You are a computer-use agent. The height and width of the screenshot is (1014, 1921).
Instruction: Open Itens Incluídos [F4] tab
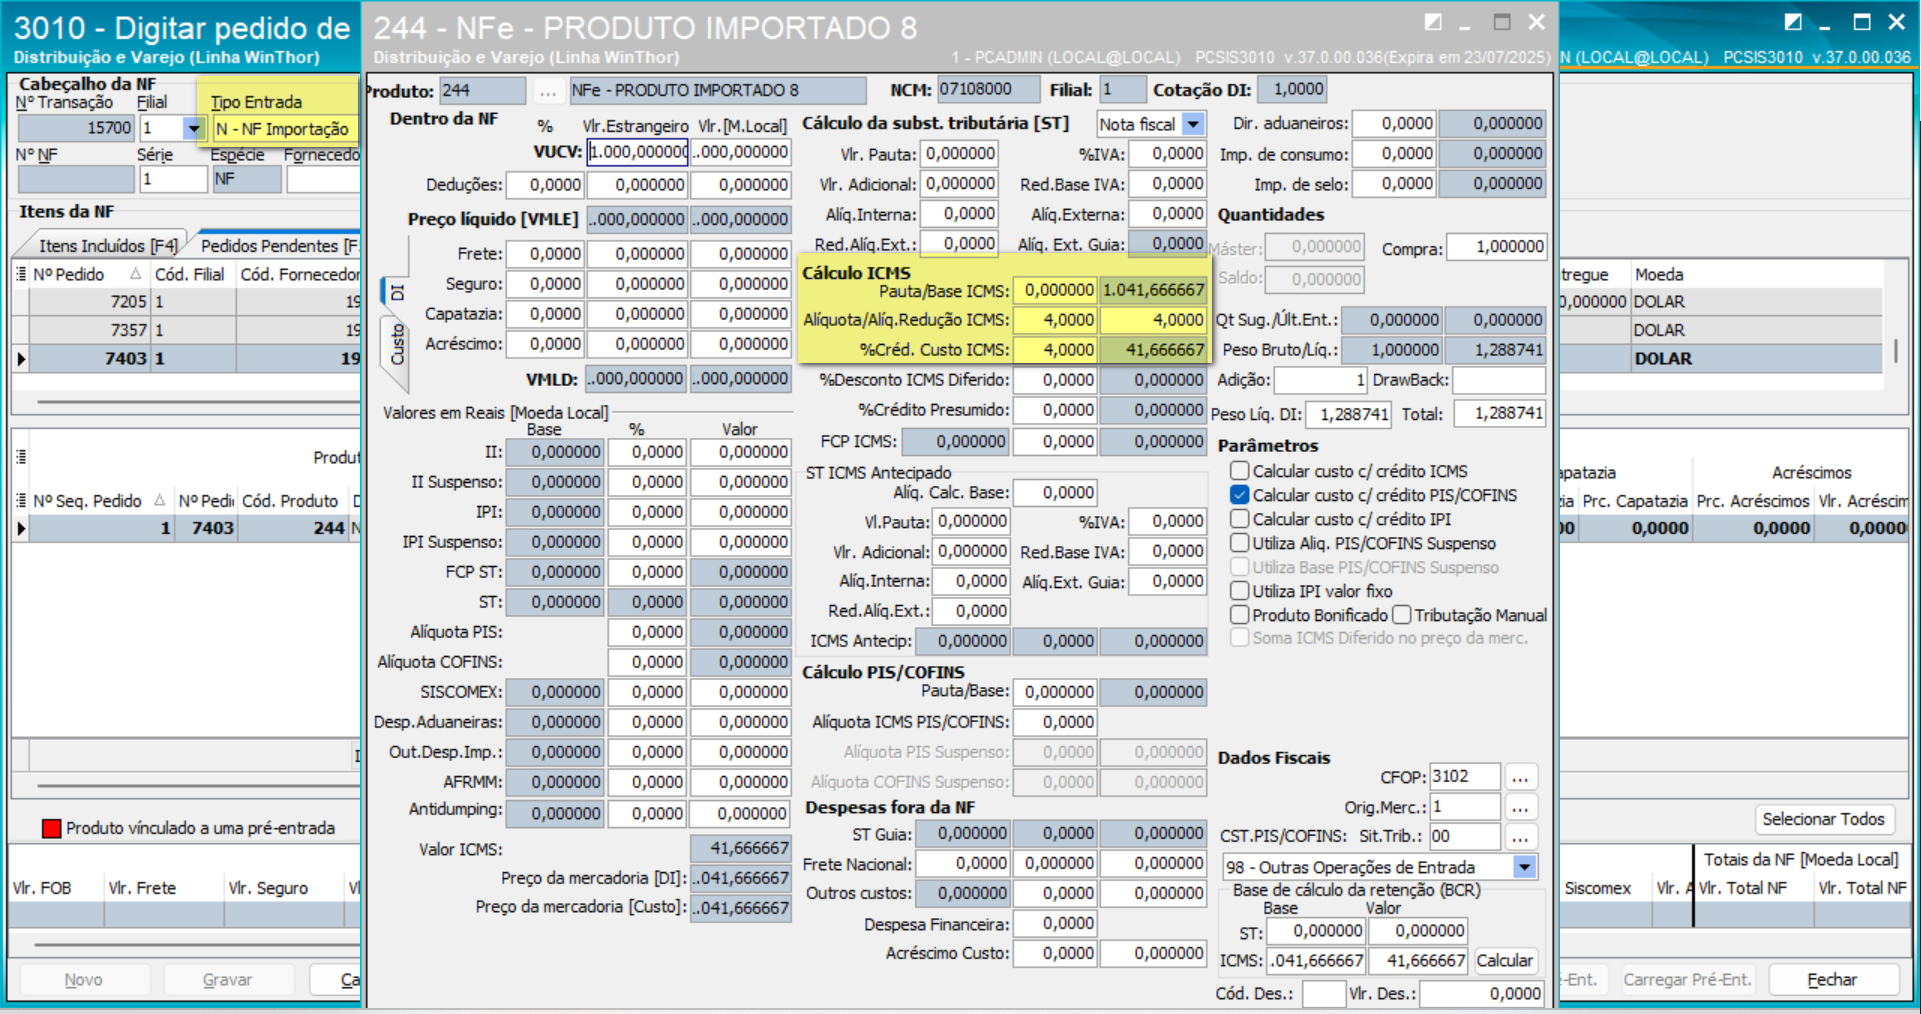(108, 246)
